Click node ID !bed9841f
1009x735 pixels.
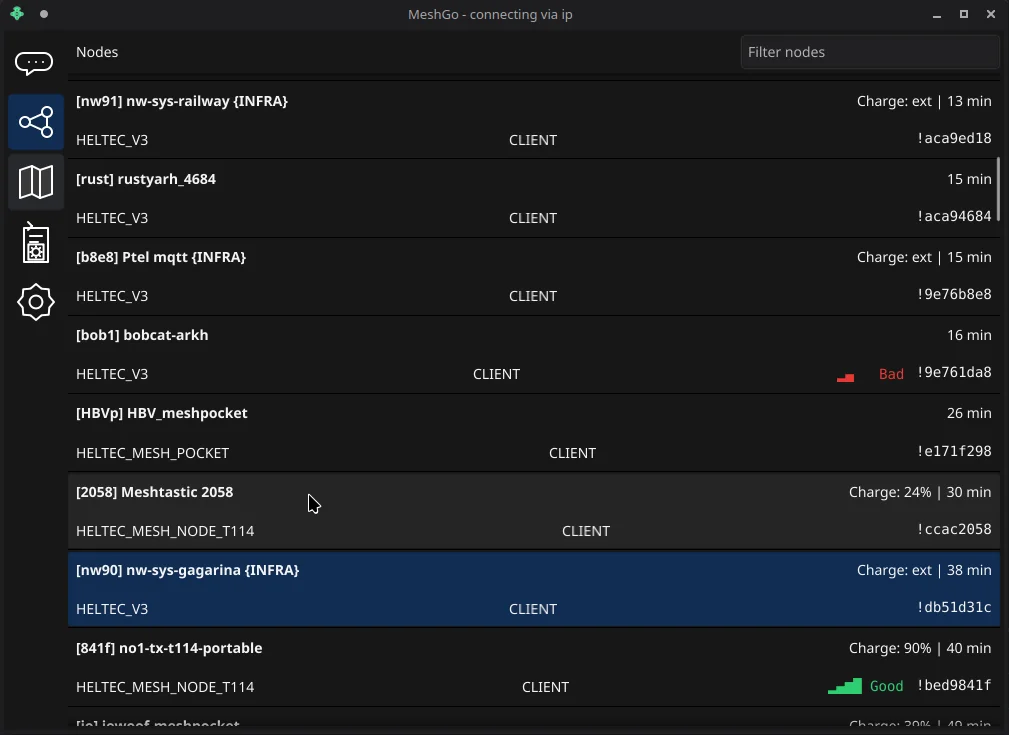(954, 685)
